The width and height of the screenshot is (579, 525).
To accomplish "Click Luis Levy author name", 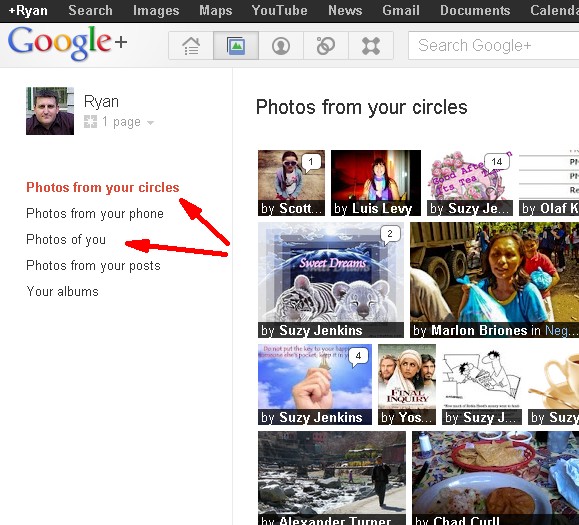I will [x=382, y=209].
